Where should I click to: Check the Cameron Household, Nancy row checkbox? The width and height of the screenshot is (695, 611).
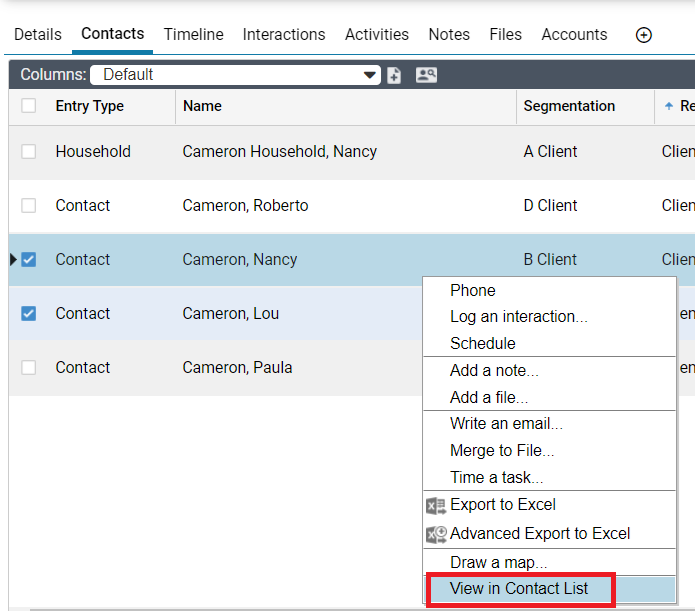tap(29, 151)
